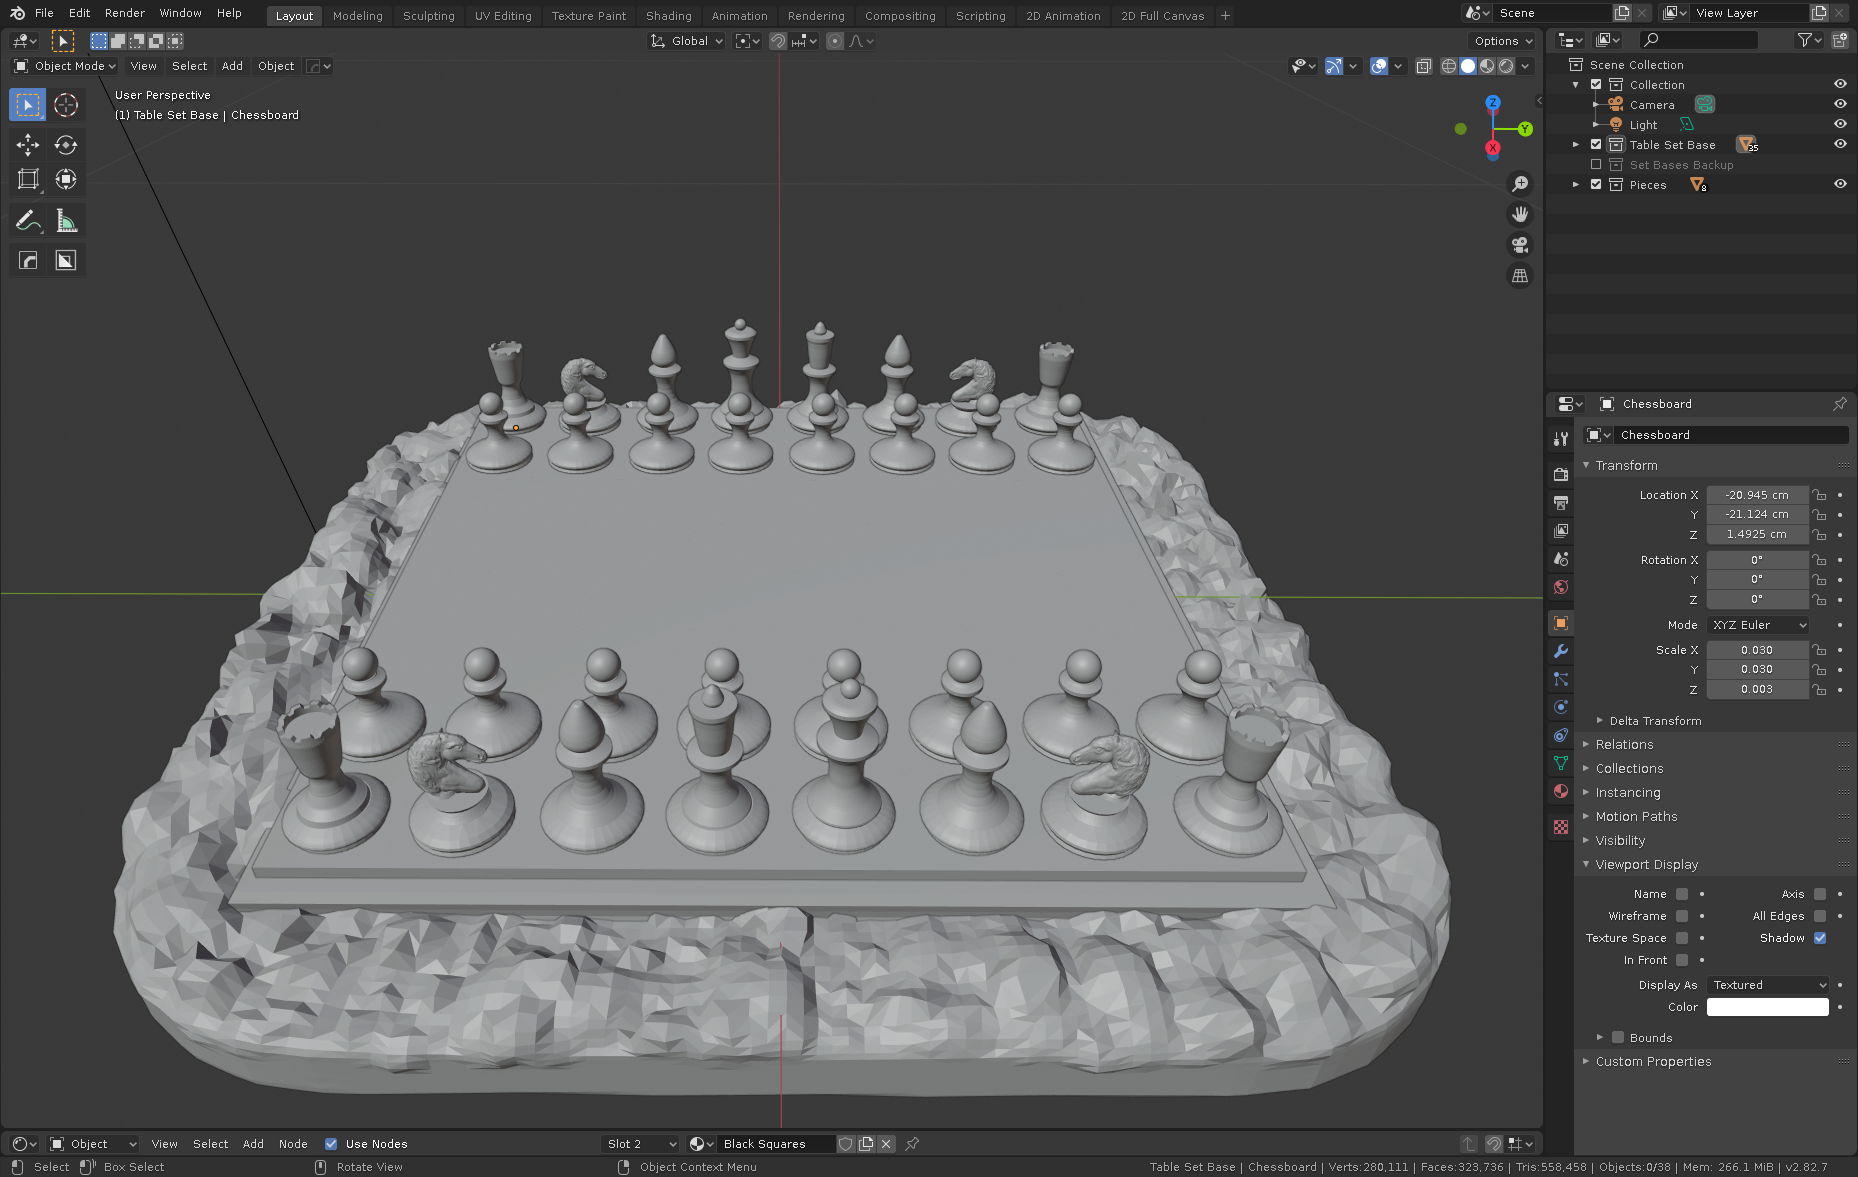
Task: Click the Black Squares material name field
Action: [777, 1144]
